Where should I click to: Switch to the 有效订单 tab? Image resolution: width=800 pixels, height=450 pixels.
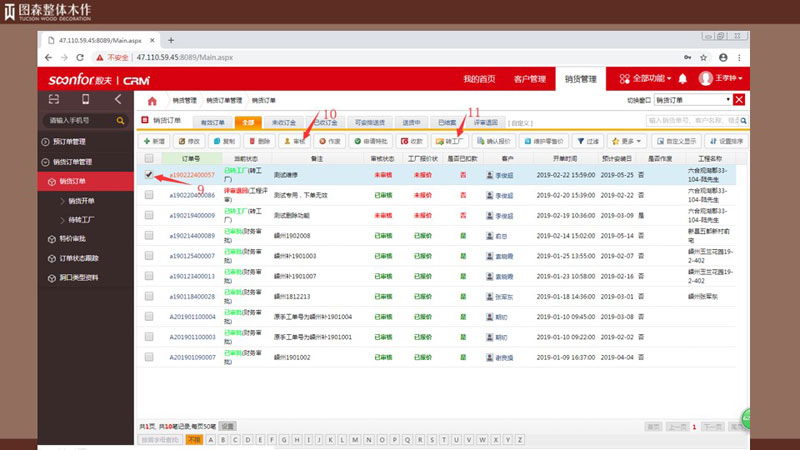[215, 122]
